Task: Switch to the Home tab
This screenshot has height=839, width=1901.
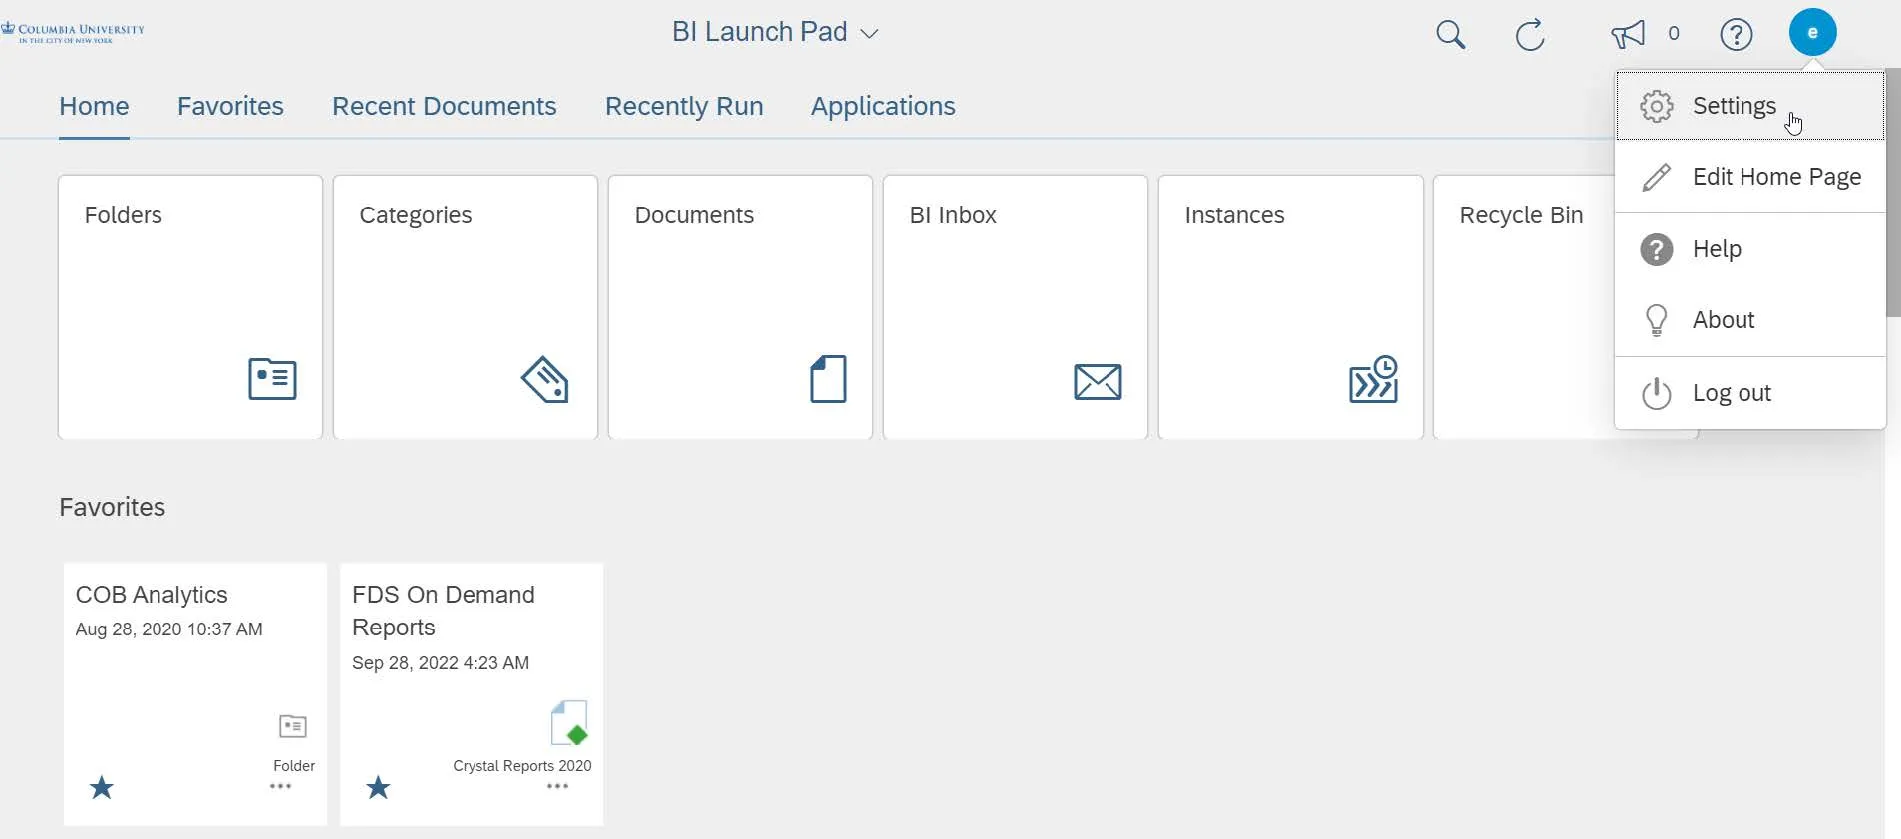Action: click(94, 106)
